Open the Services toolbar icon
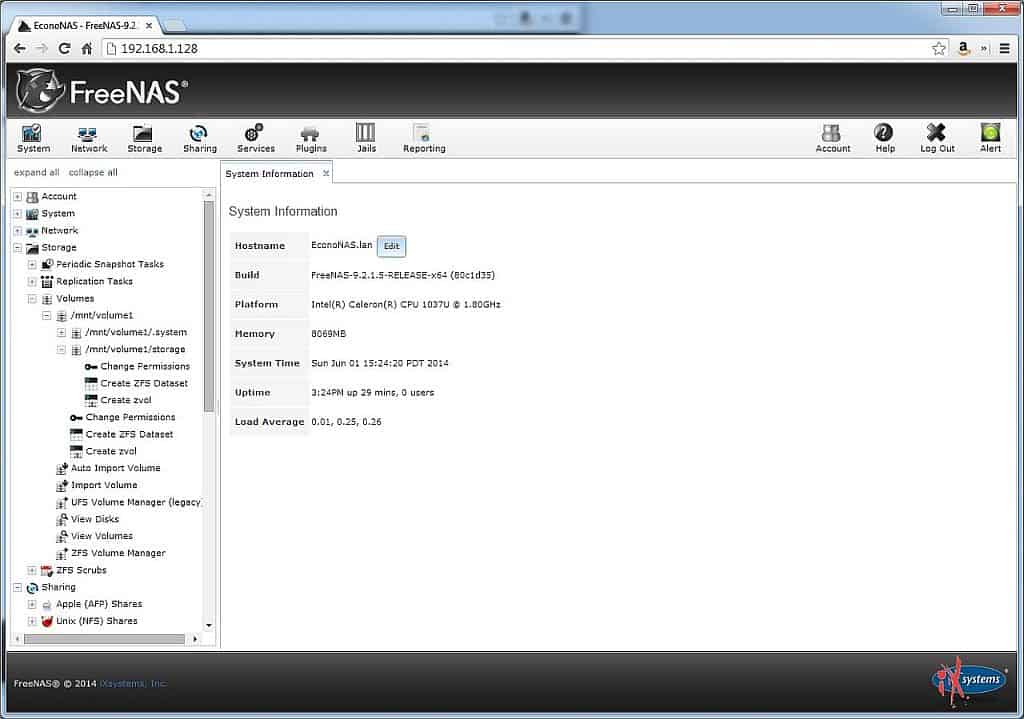 pyautogui.click(x=255, y=138)
